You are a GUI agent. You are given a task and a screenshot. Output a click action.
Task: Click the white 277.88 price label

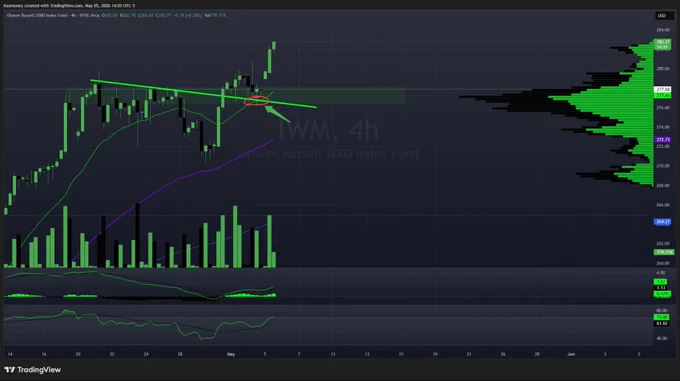662,89
